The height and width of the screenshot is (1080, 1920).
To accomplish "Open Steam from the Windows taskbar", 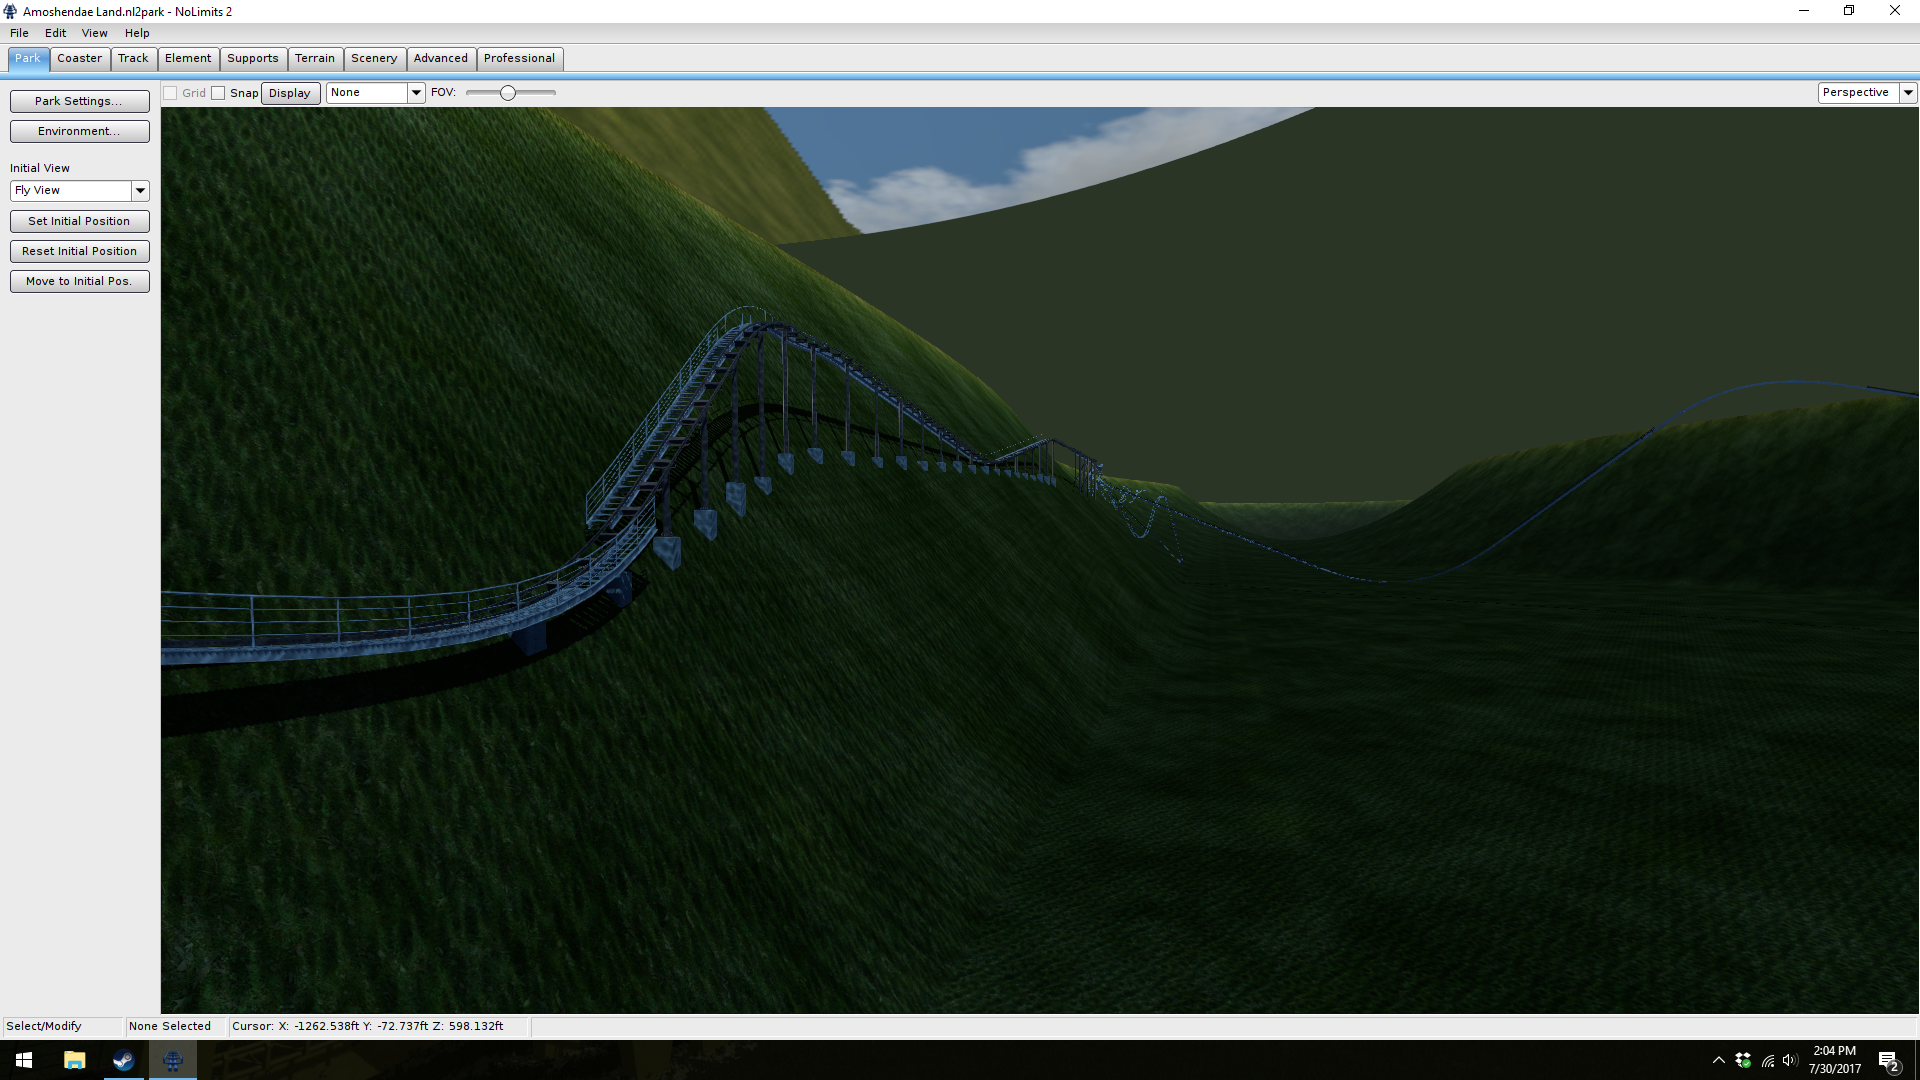I will 123,1060.
